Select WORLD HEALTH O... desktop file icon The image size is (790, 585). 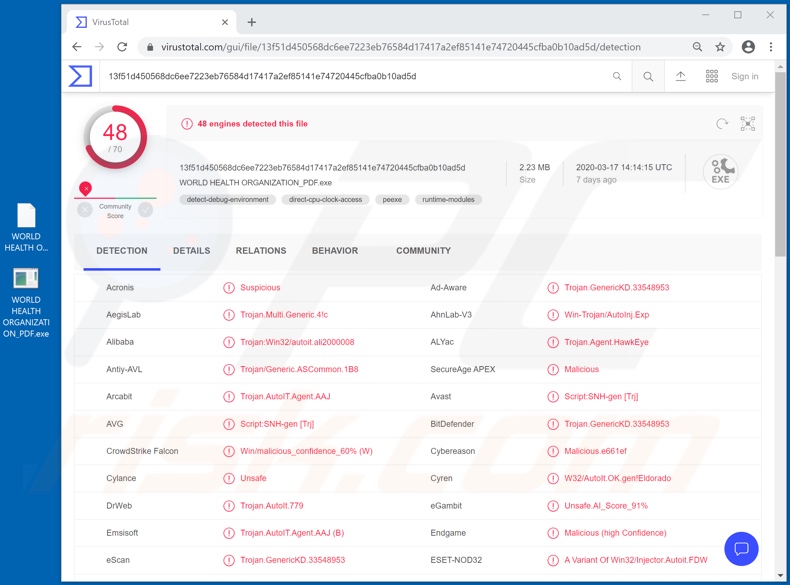click(26, 227)
